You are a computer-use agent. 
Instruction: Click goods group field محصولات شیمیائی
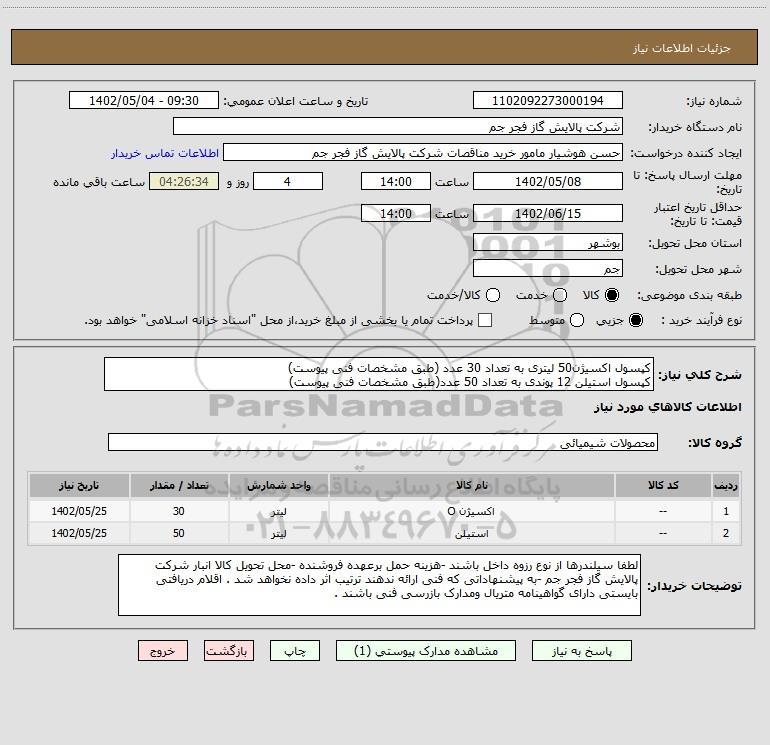tap(383, 442)
